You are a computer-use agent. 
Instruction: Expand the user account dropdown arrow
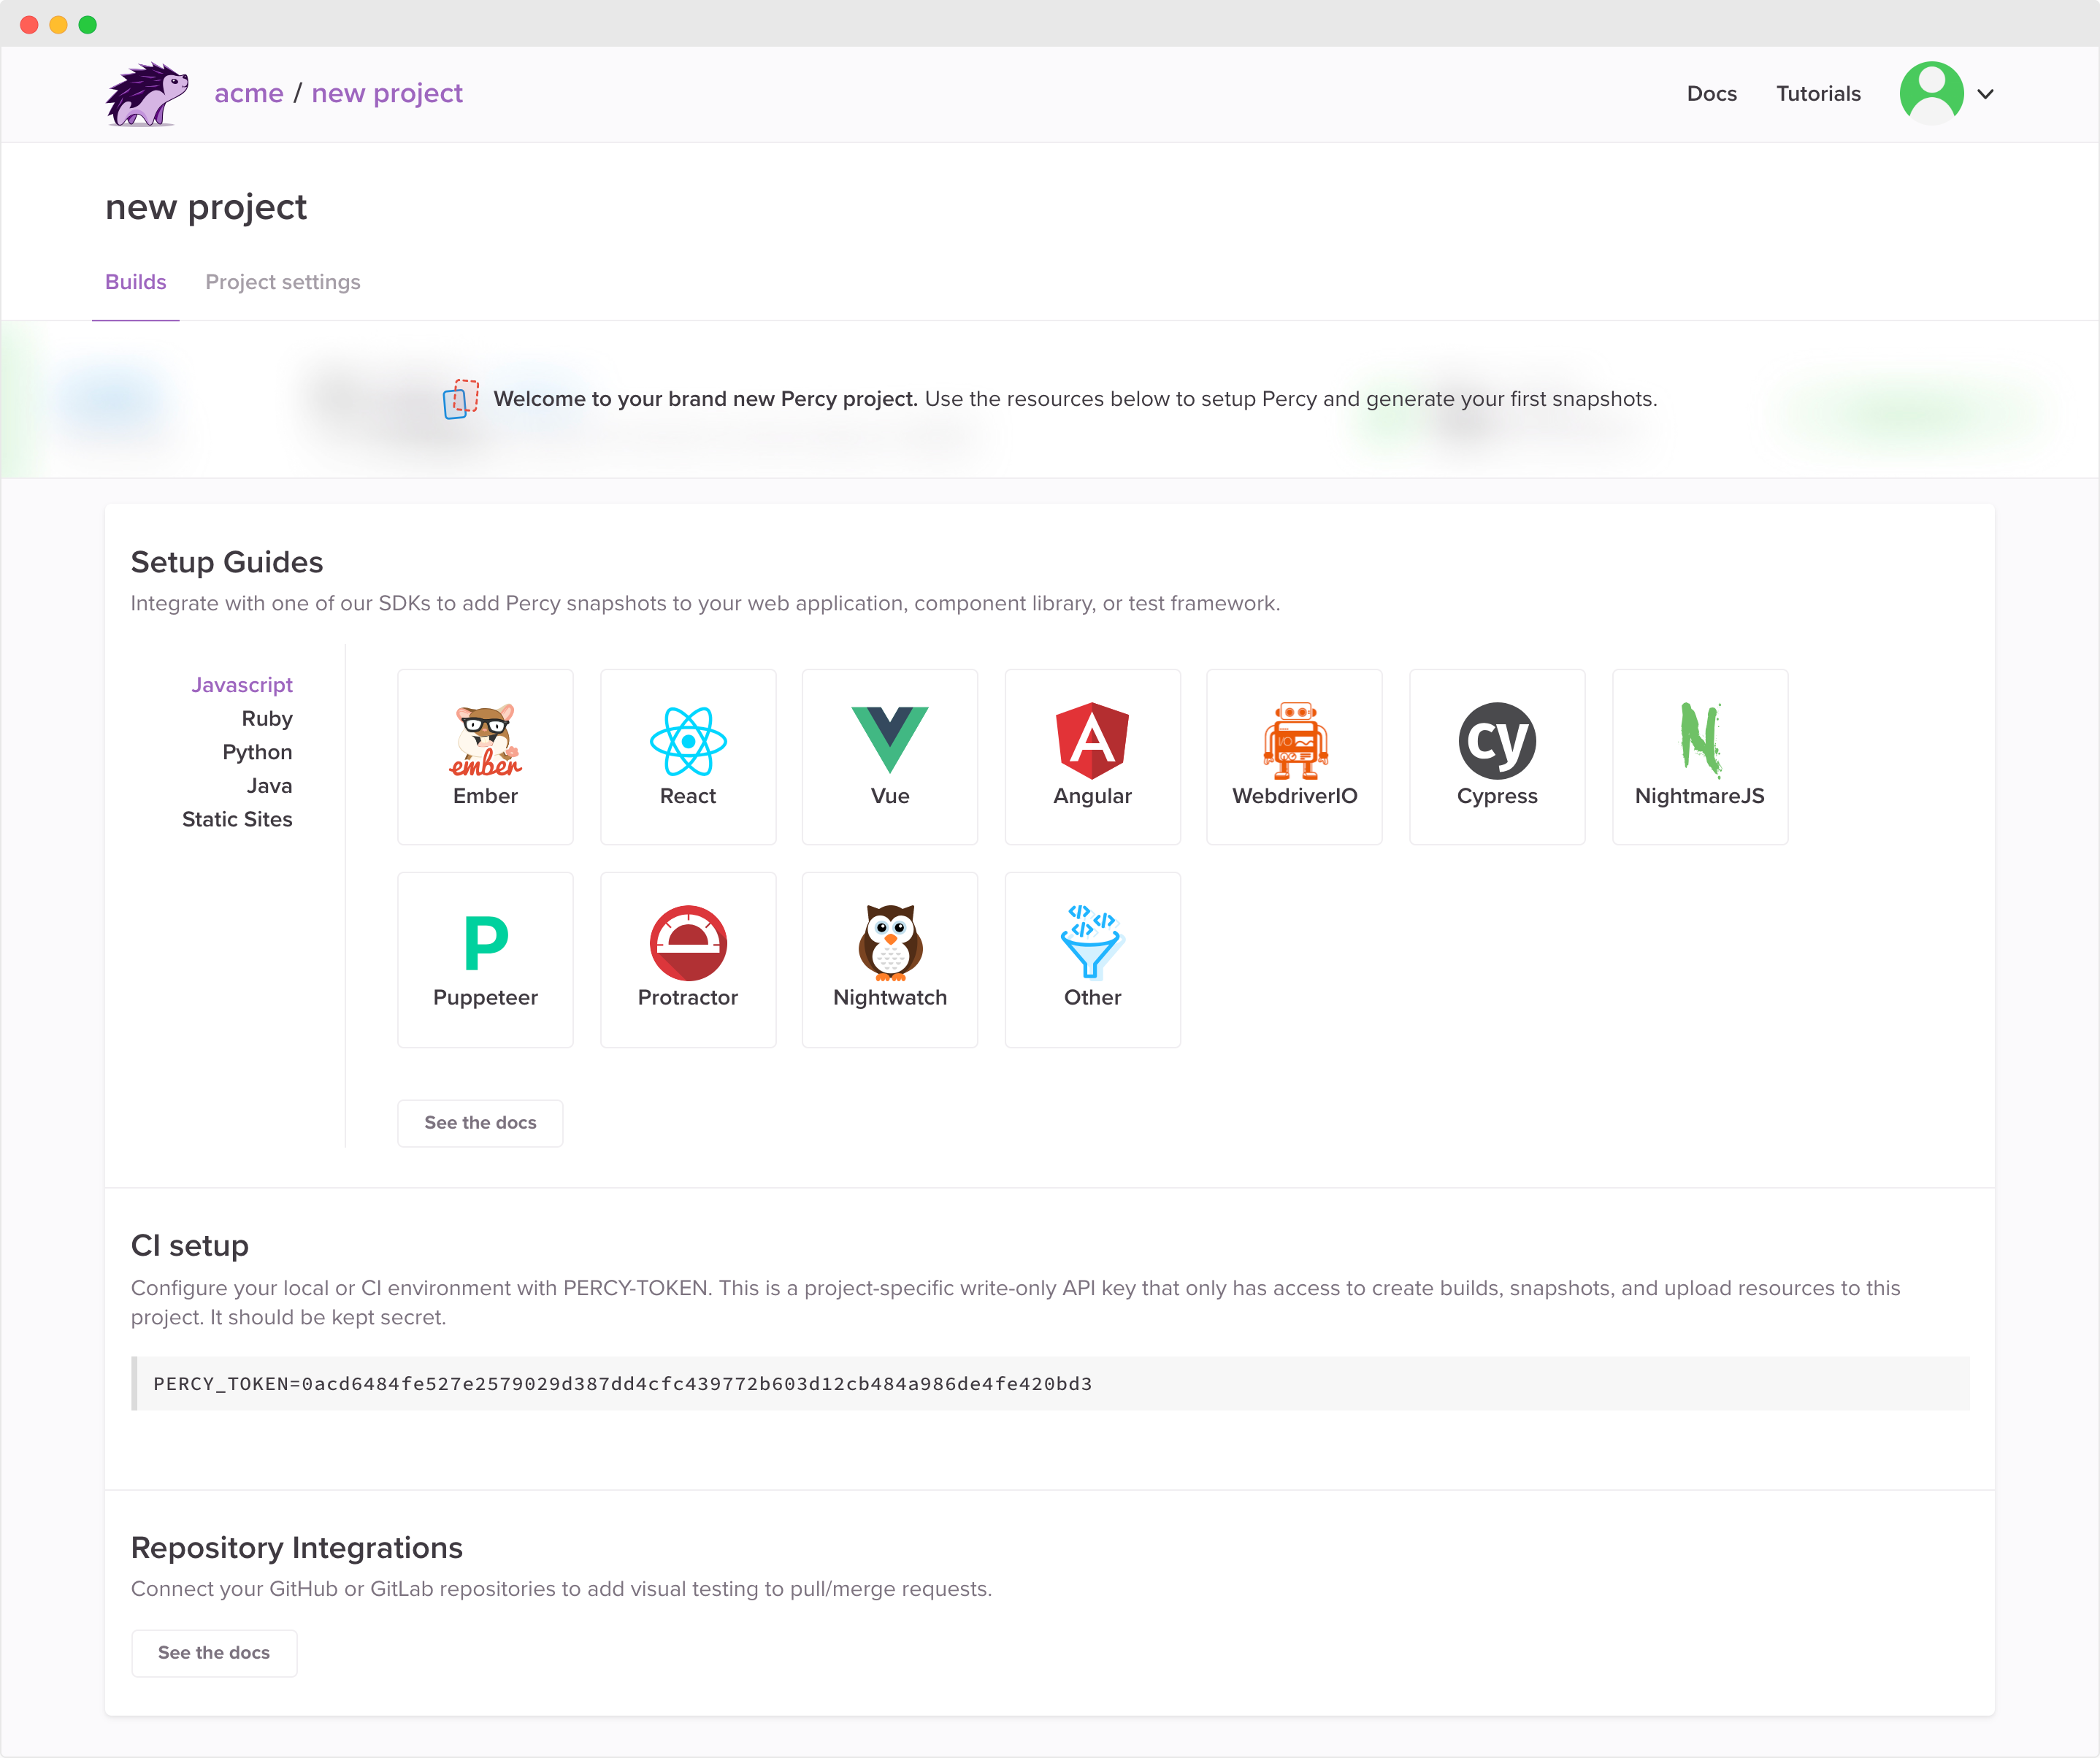click(x=1985, y=94)
